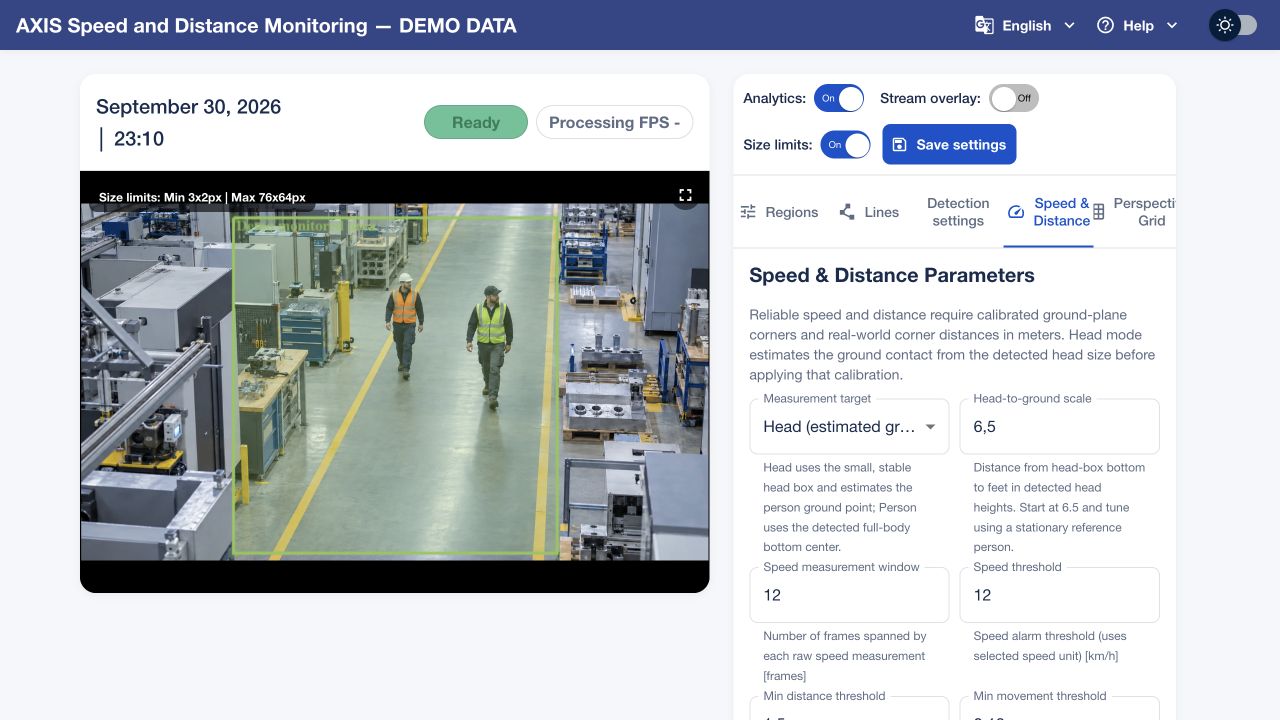The image size is (1280, 720).
Task: Click the Ready status badge
Action: pyautogui.click(x=476, y=122)
